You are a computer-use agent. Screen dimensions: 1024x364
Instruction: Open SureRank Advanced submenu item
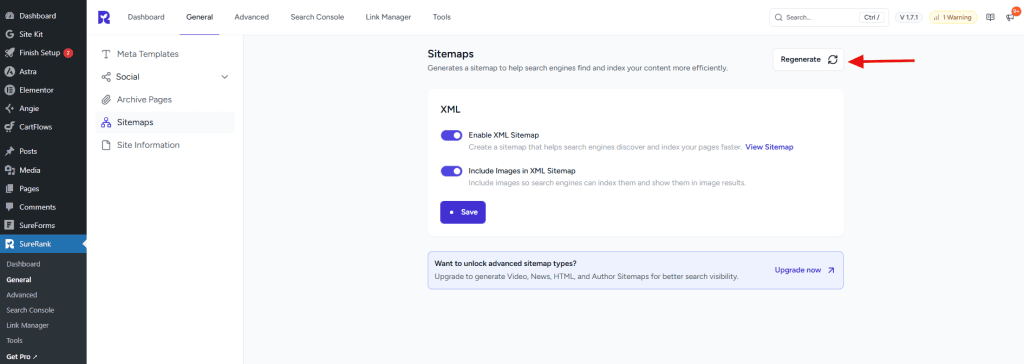point(22,295)
